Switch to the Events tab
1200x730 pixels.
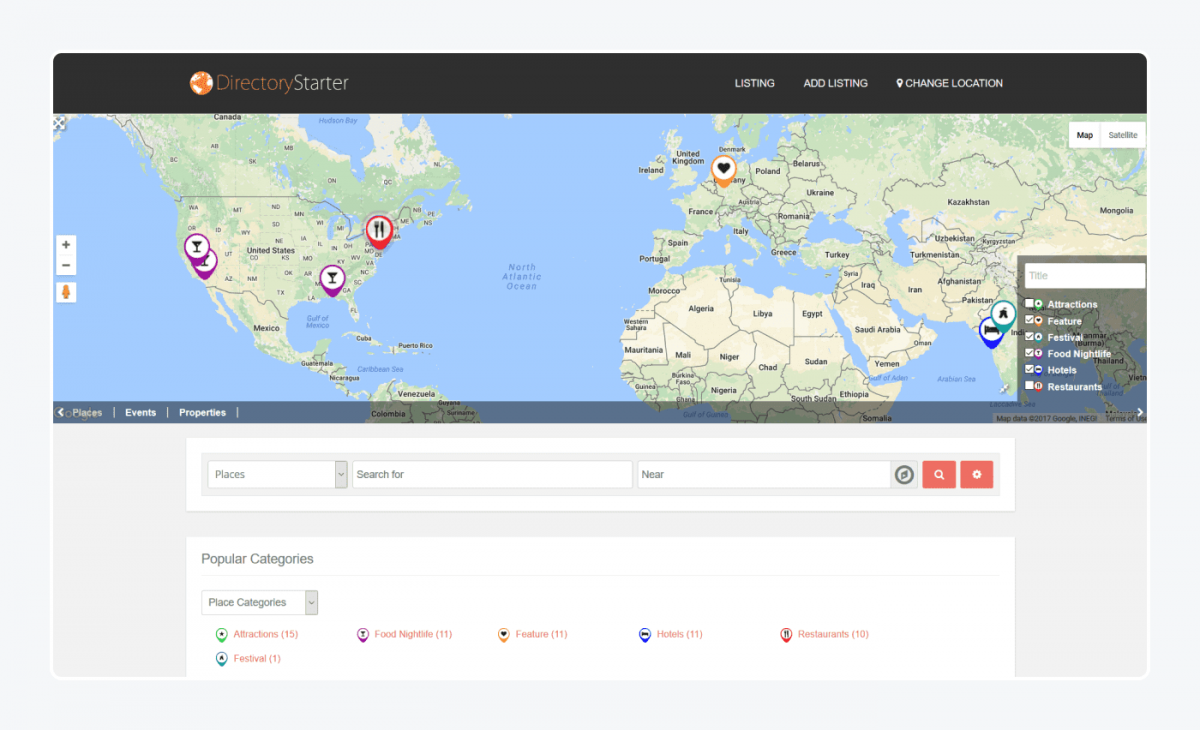[x=140, y=412]
